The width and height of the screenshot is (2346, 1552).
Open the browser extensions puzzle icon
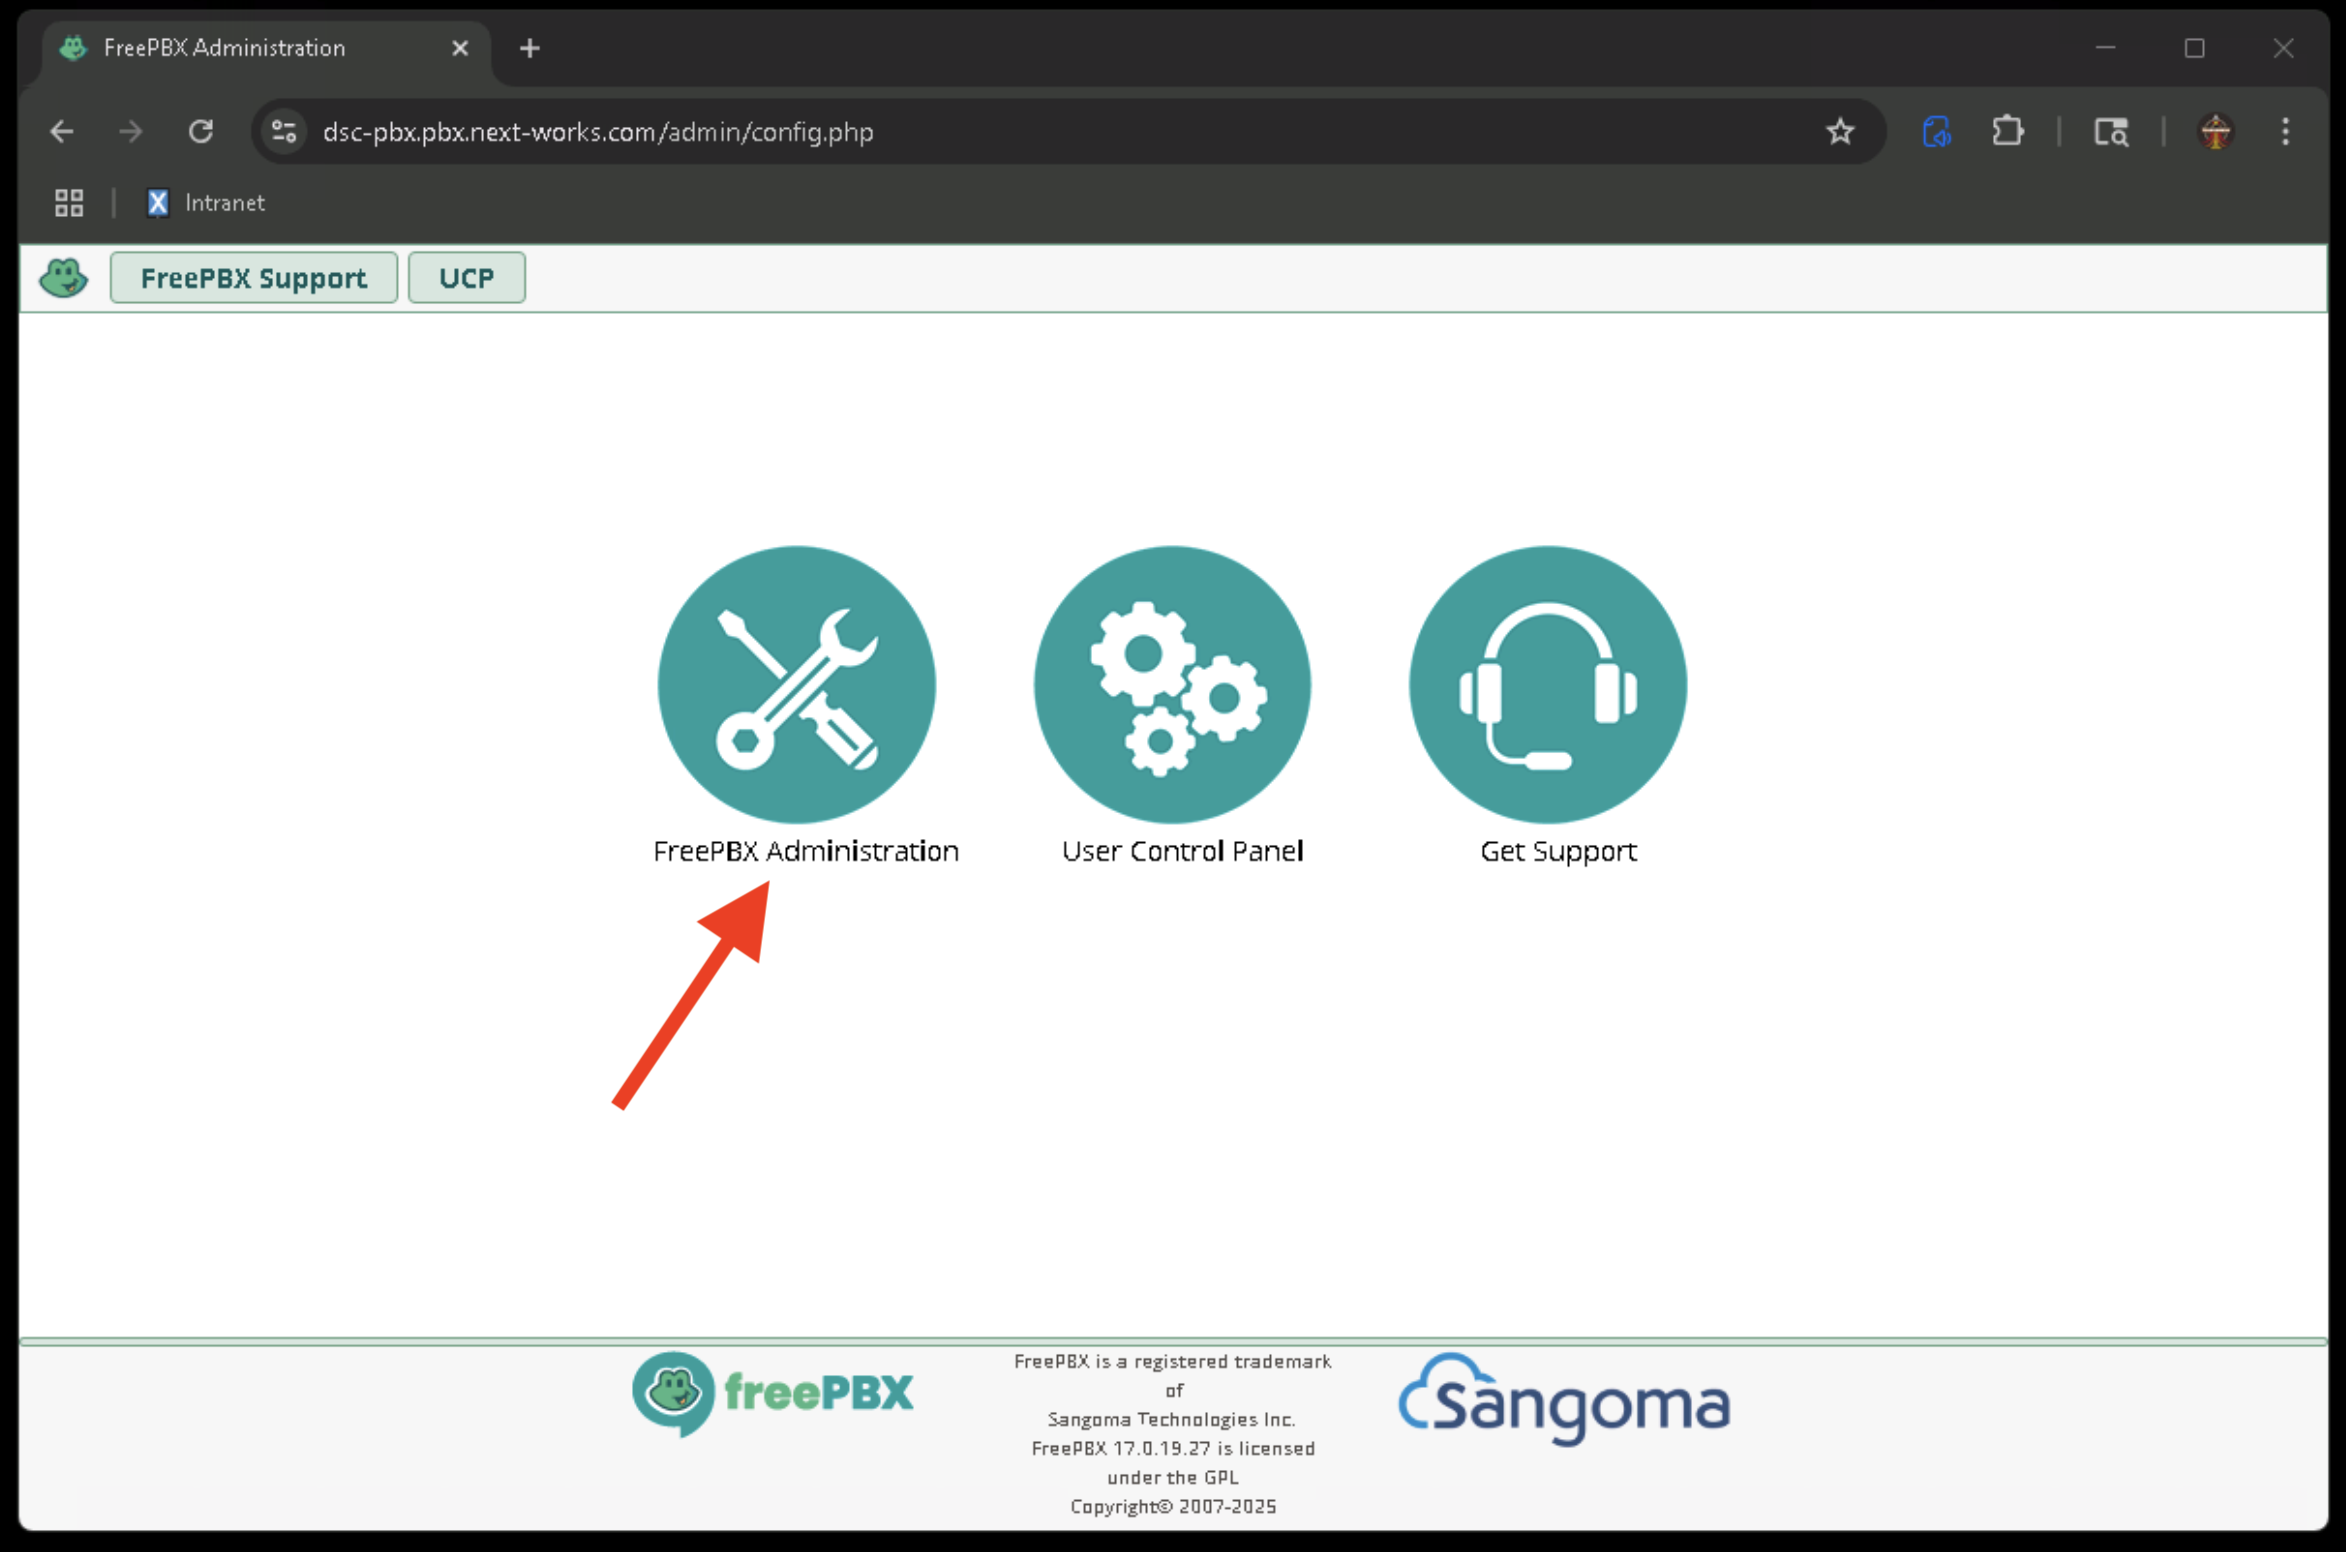[x=2007, y=132]
